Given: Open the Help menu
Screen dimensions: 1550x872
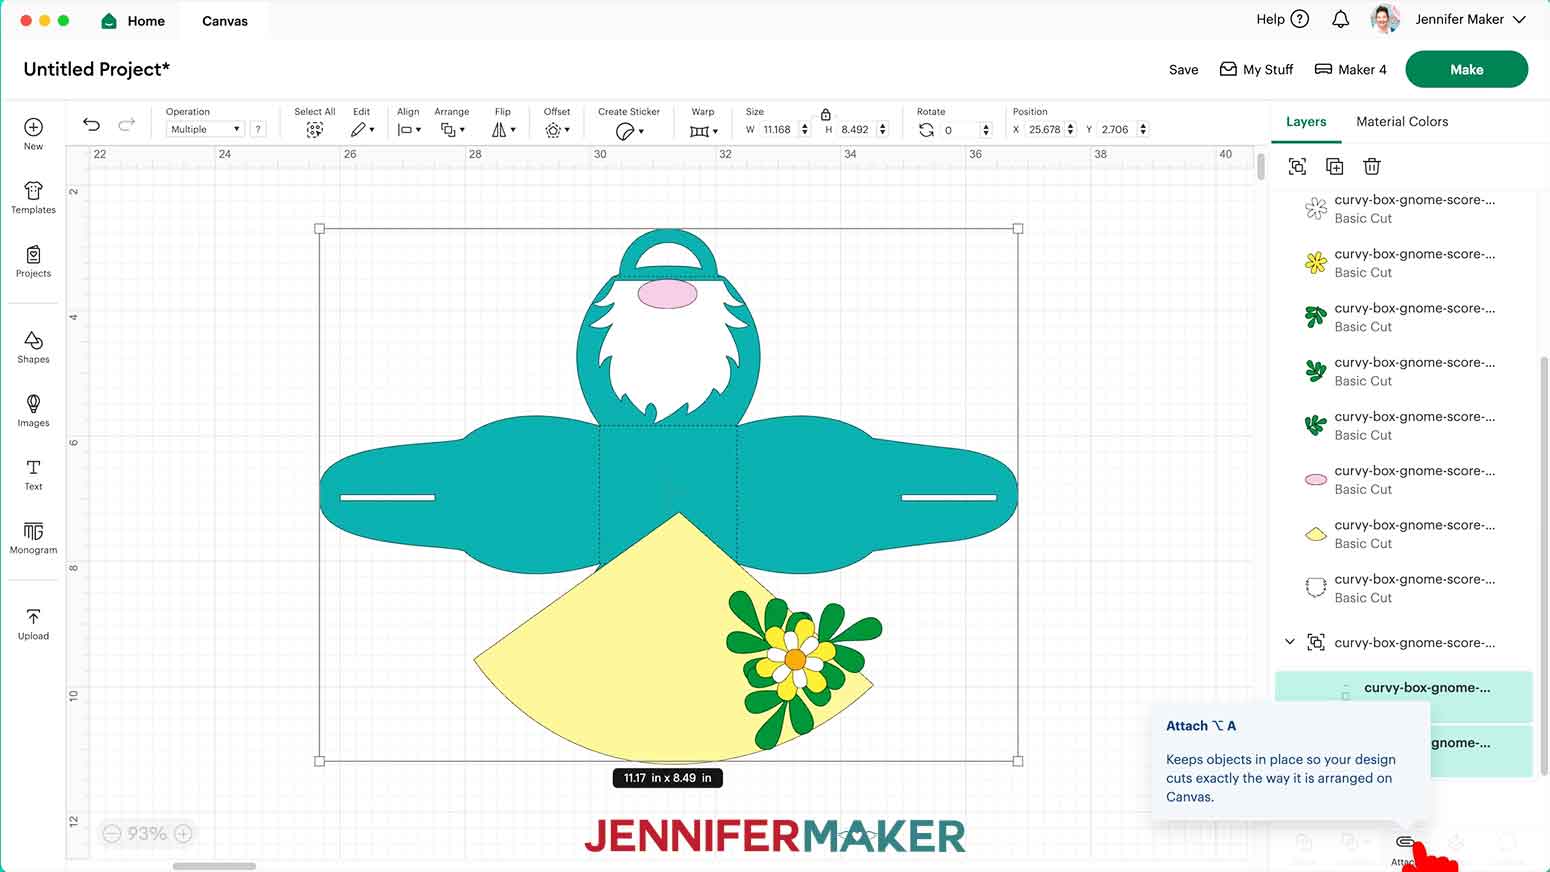Looking at the screenshot, I should [x=1283, y=19].
